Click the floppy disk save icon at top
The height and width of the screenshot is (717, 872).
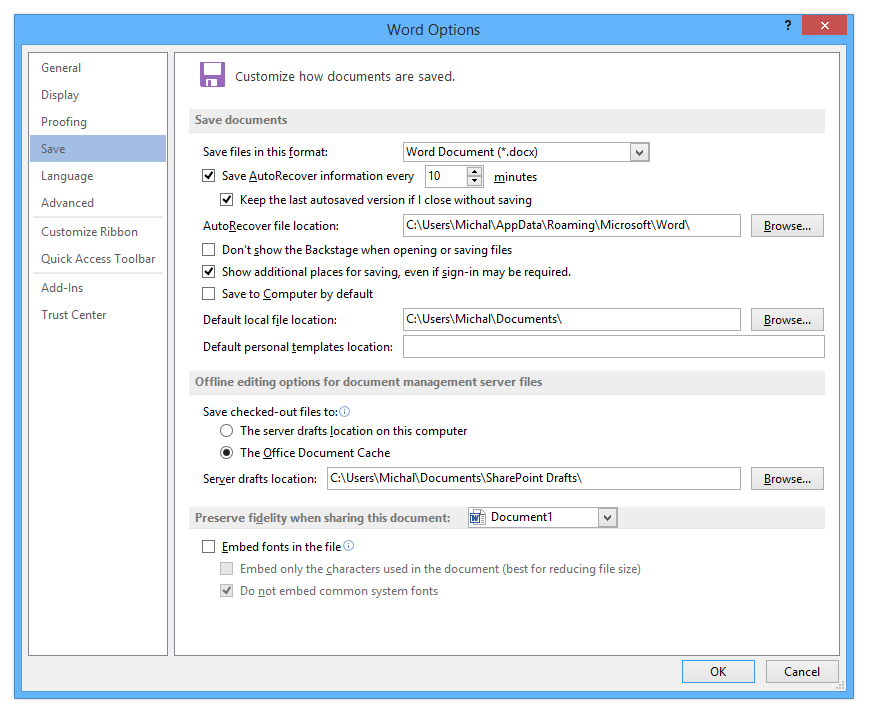click(x=212, y=74)
